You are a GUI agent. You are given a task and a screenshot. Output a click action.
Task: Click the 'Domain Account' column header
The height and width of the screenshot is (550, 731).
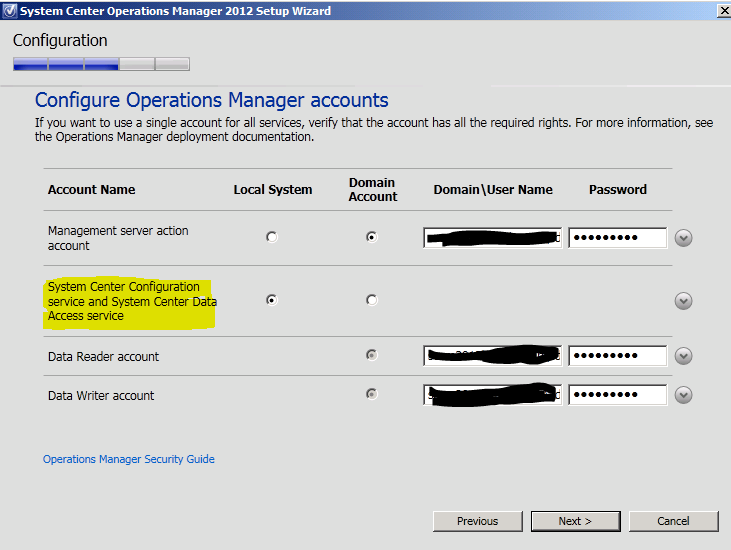pos(372,190)
